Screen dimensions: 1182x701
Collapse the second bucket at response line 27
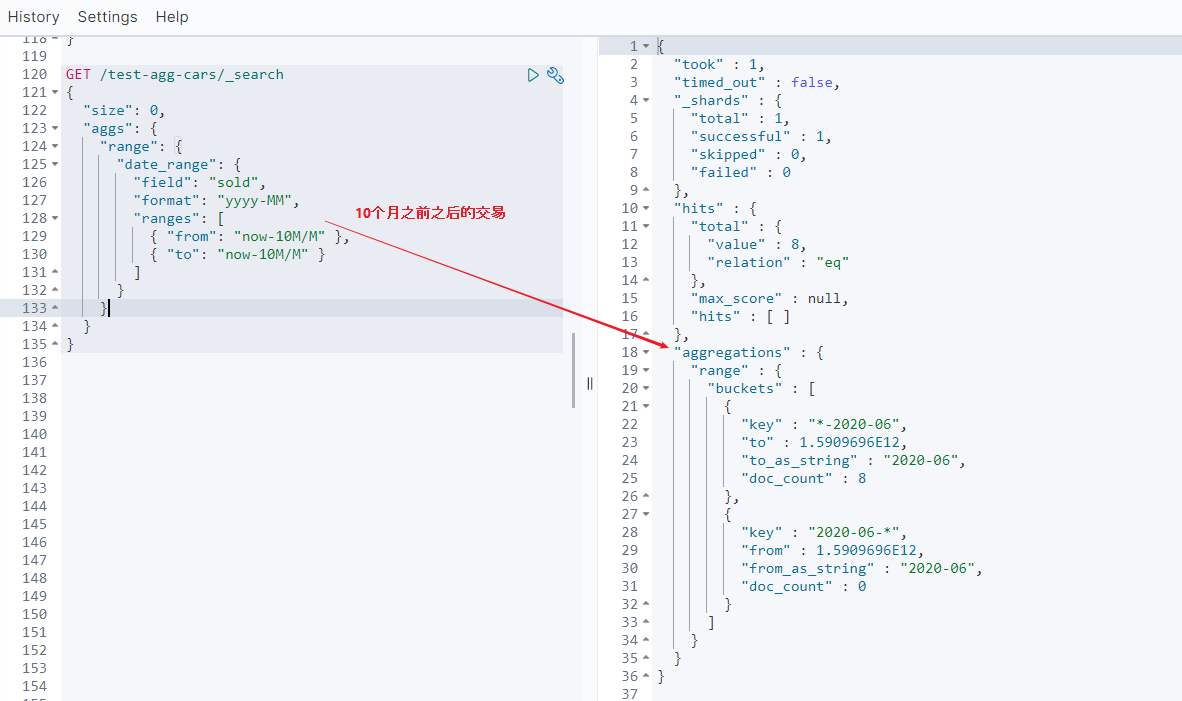click(646, 515)
